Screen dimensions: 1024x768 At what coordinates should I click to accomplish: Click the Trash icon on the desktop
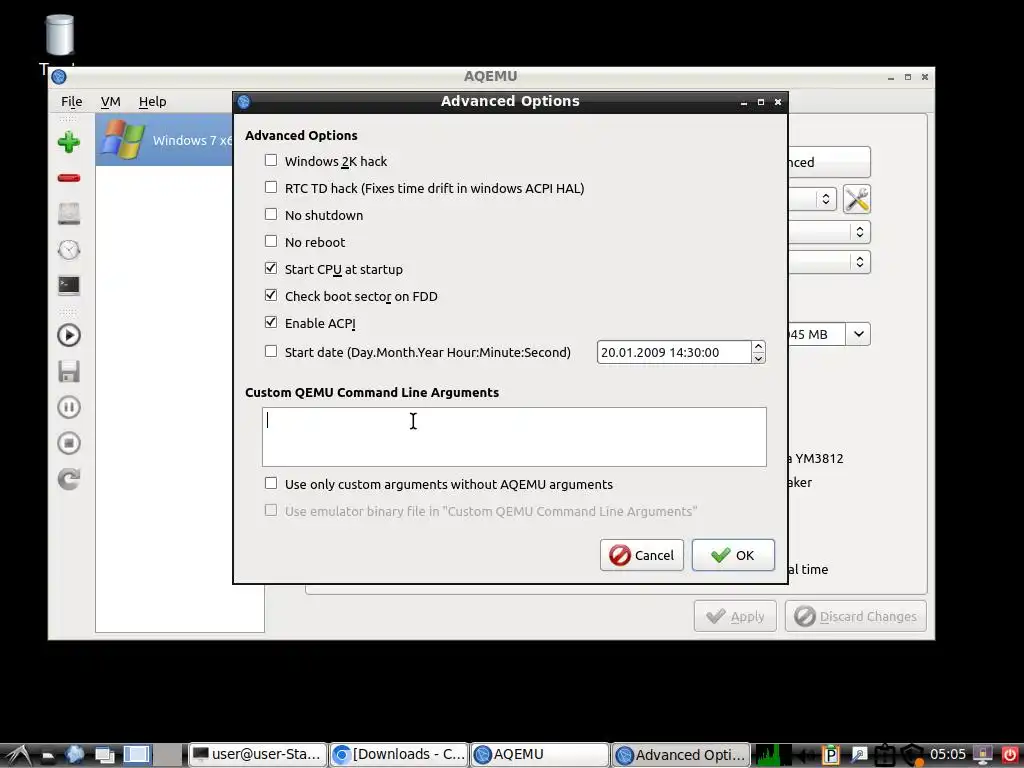(59, 35)
